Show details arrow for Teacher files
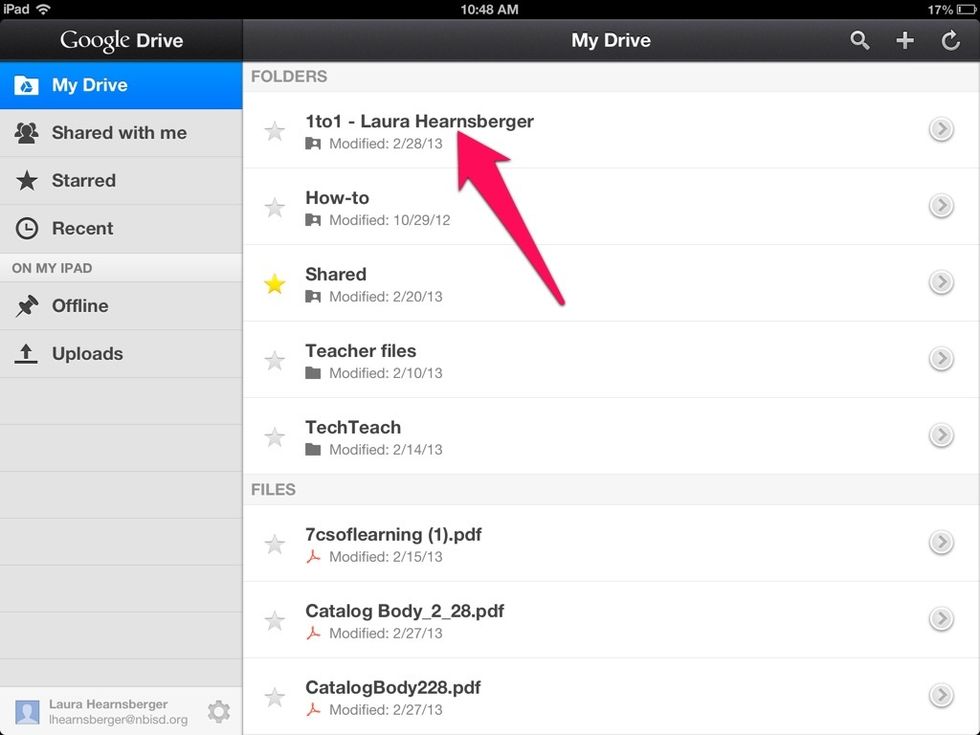Viewport: 980px width, 735px height. [940, 359]
